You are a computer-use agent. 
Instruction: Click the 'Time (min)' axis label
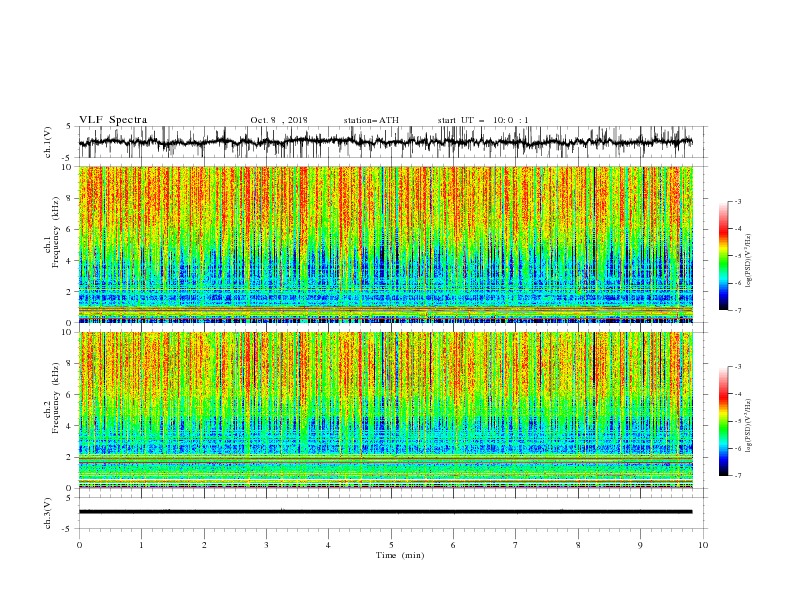(400, 555)
